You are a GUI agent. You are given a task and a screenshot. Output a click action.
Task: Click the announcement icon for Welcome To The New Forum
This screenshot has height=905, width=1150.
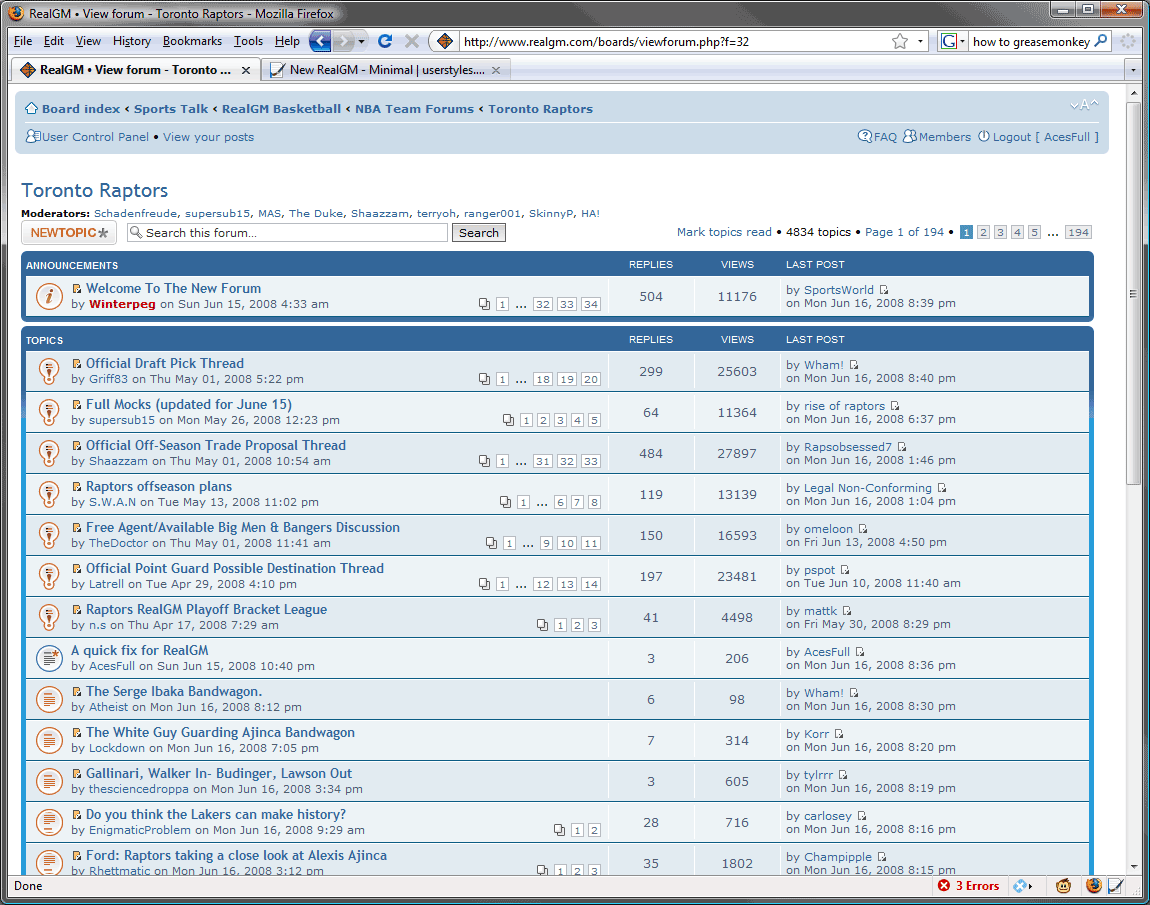click(49, 296)
